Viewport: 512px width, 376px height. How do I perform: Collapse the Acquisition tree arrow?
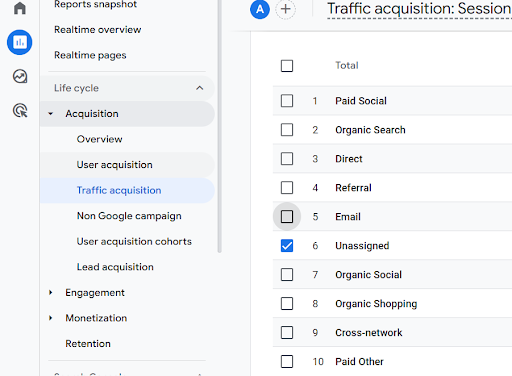coord(50,114)
